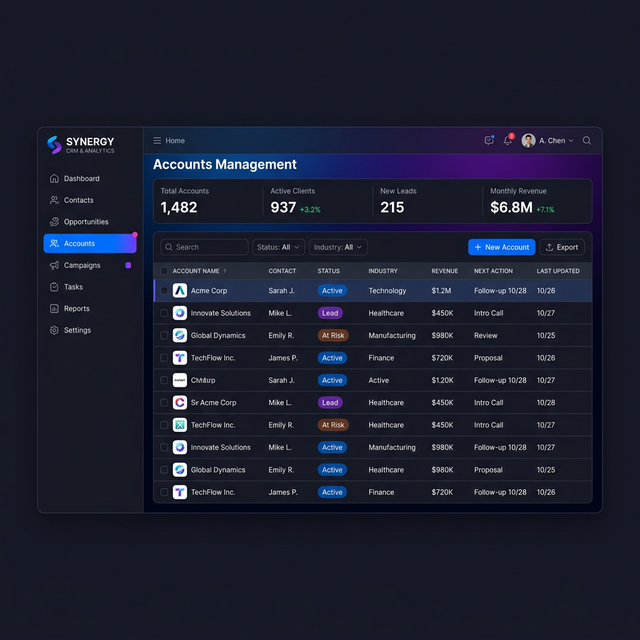Click the CM&ırp company logo

point(180,380)
